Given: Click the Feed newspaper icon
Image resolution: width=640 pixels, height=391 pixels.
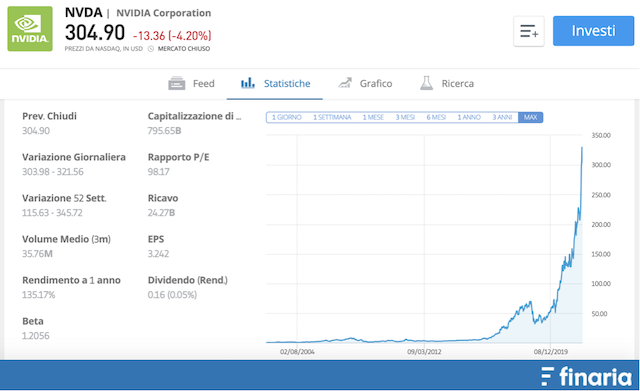Looking at the screenshot, I should pyautogui.click(x=176, y=83).
